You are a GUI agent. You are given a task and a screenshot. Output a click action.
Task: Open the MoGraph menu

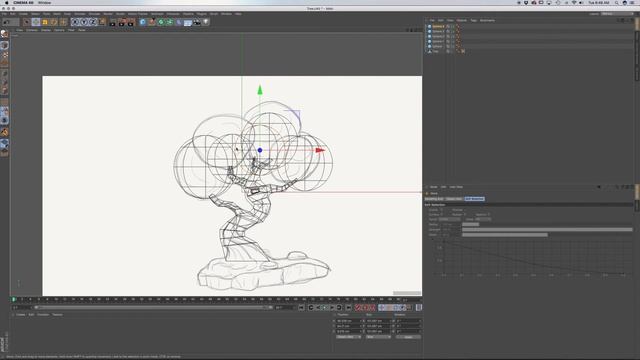click(x=157, y=14)
